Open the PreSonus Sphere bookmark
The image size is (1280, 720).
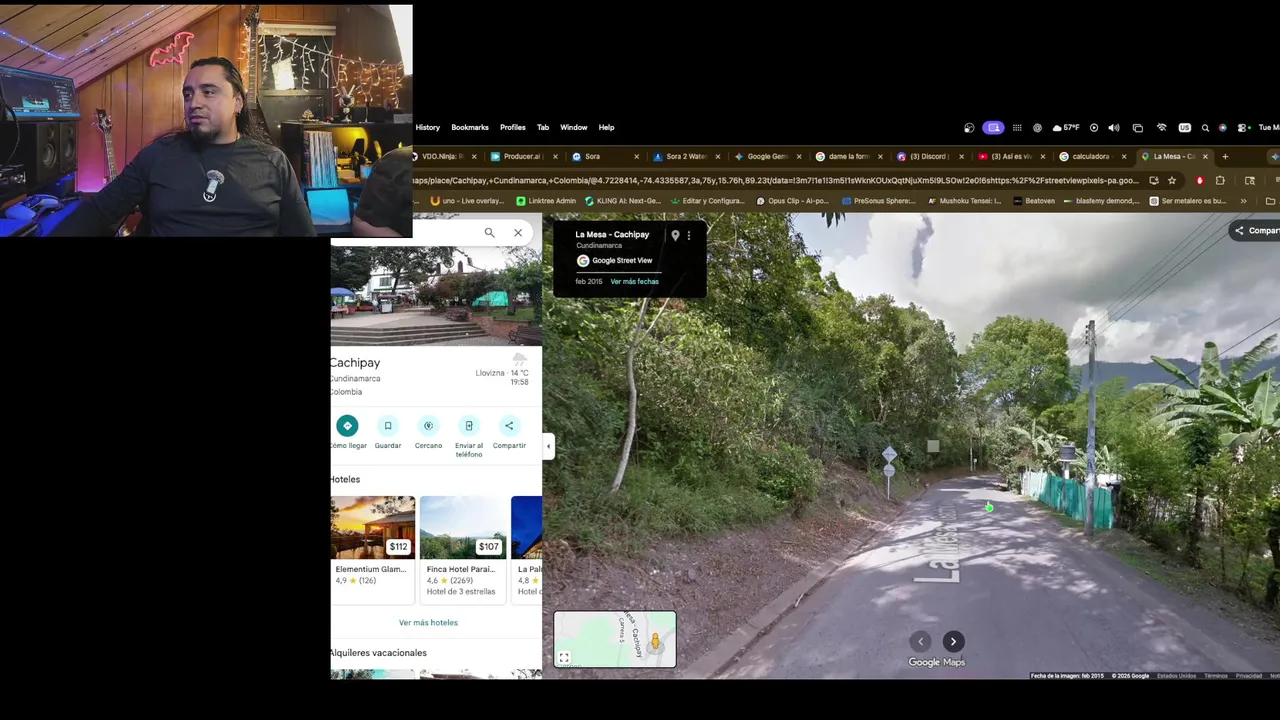pos(879,201)
